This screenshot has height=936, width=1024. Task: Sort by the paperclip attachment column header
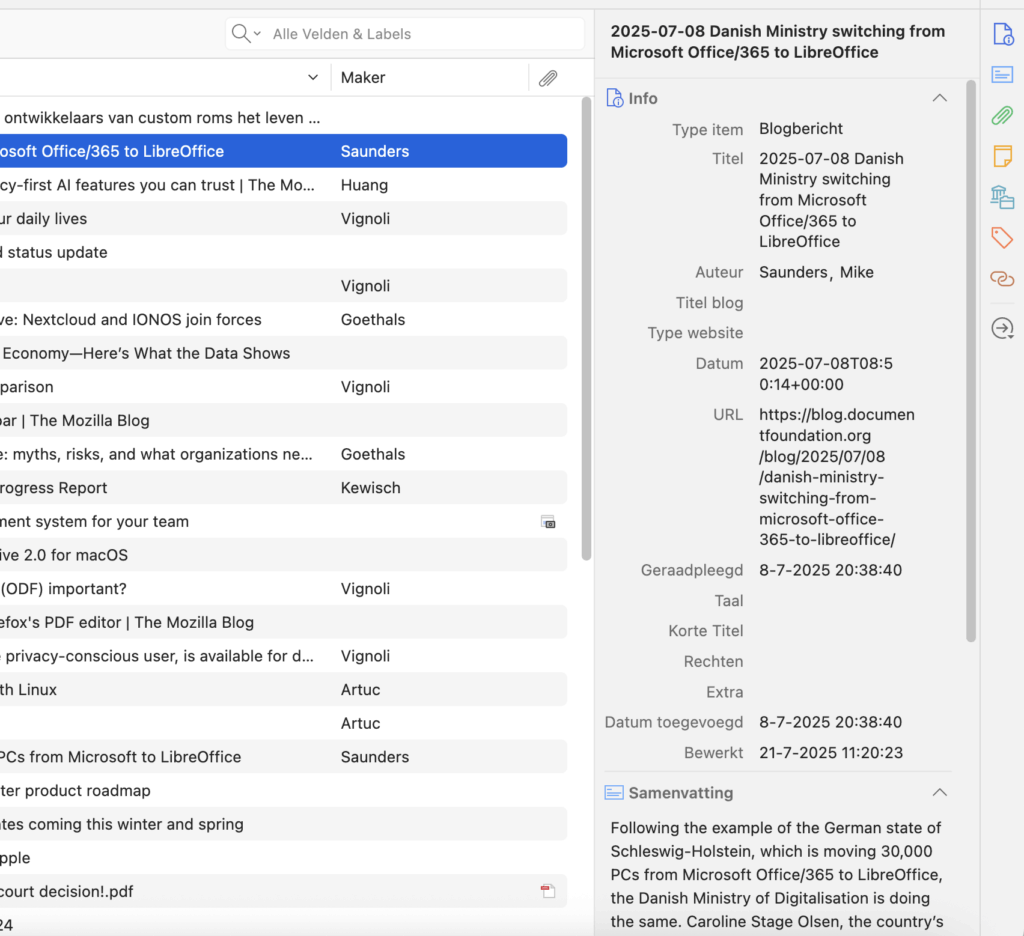pyautogui.click(x=548, y=78)
